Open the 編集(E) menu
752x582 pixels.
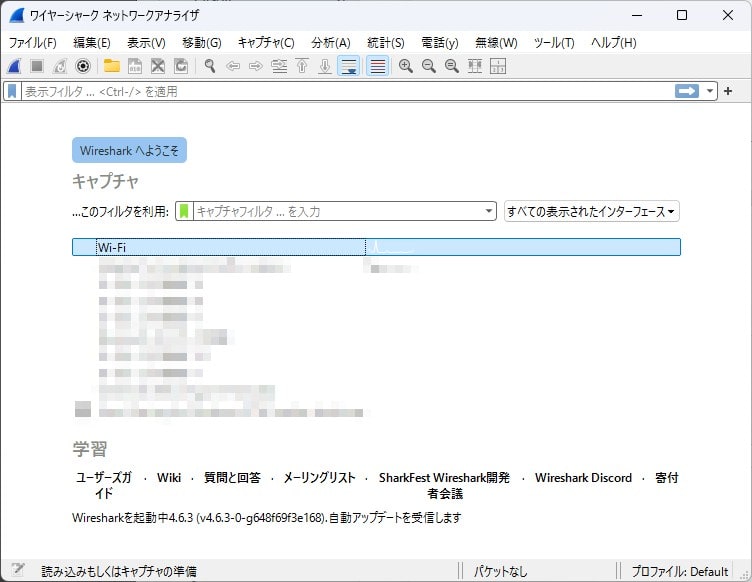pos(92,43)
